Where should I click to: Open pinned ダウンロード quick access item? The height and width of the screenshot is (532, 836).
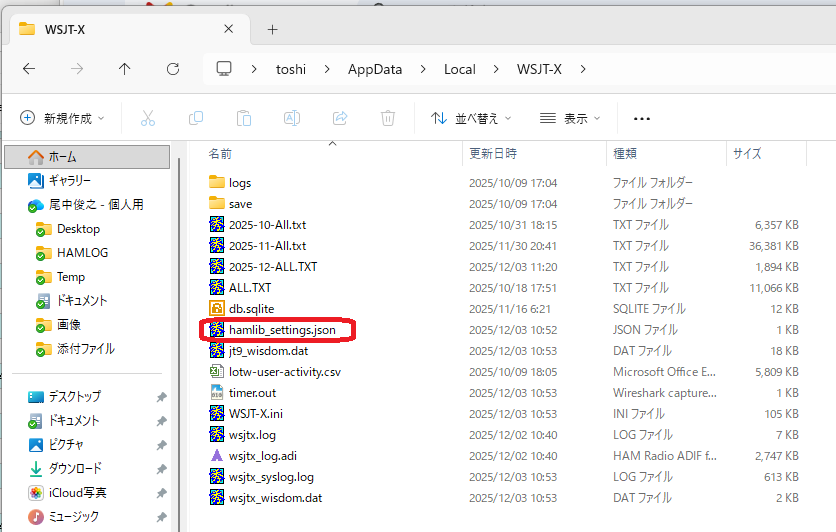(x=75, y=469)
